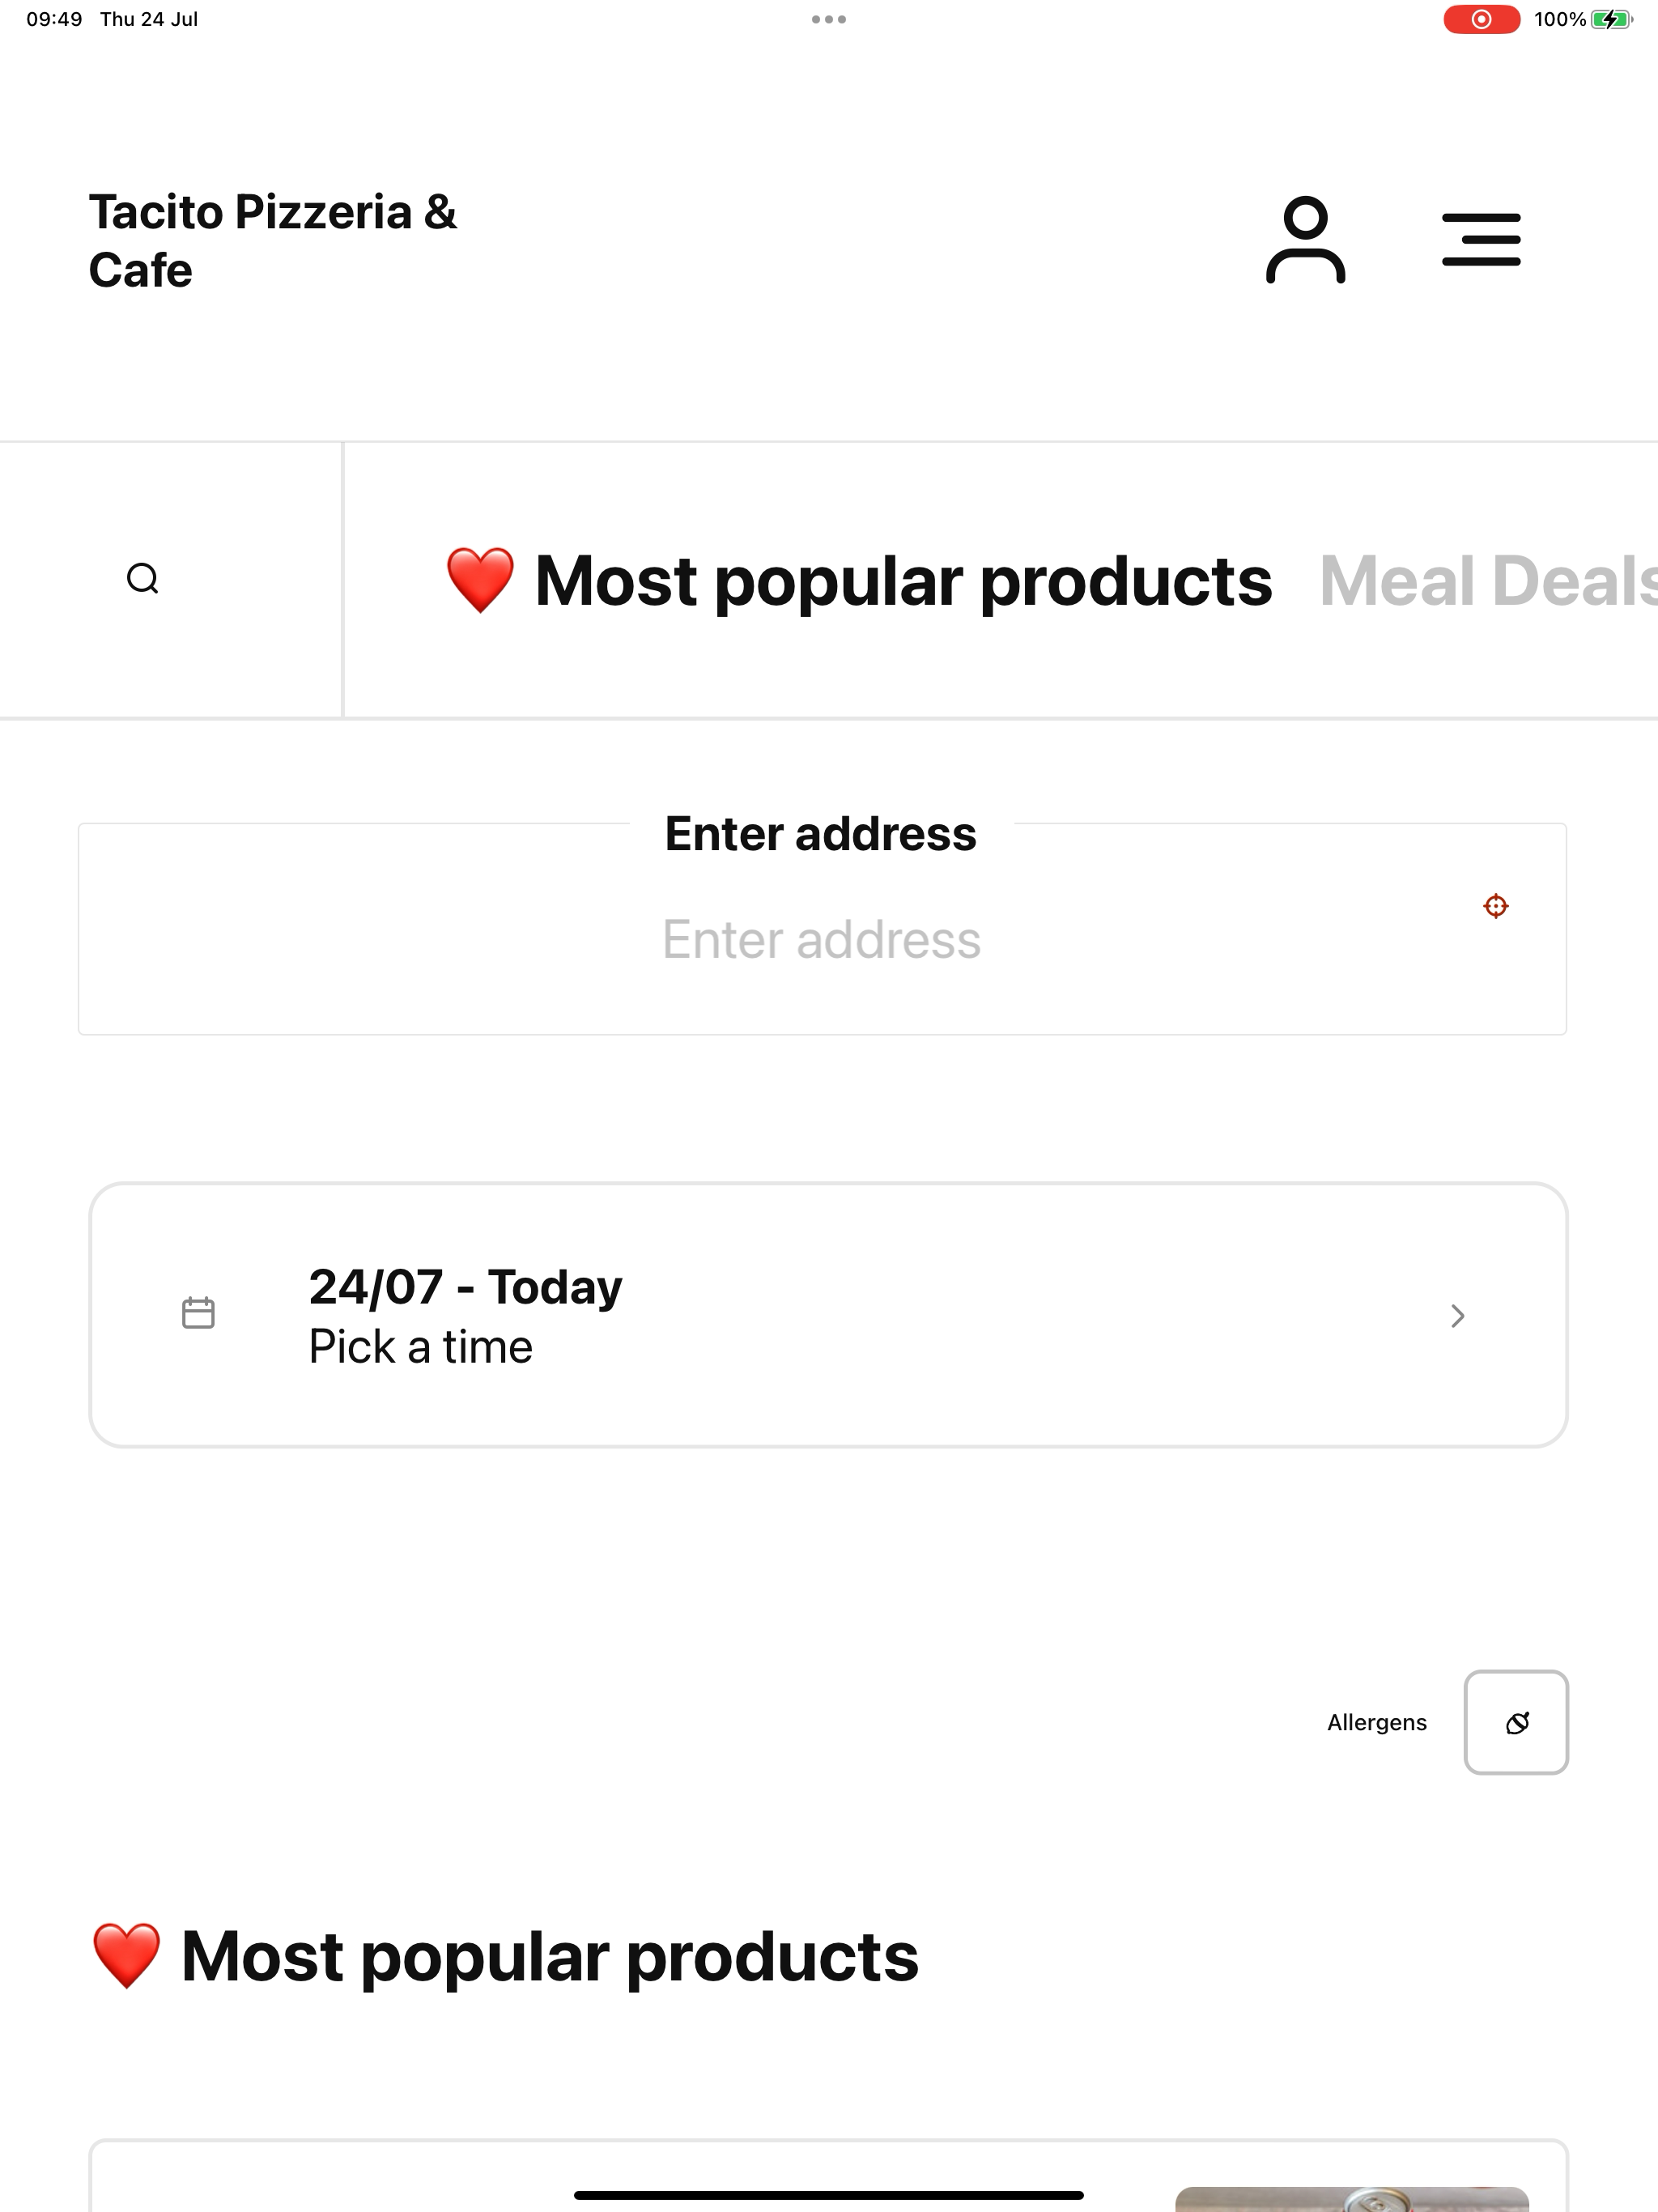This screenshot has height=2212, width=1658.
Task: Open the user account profile icon
Action: tap(1305, 240)
